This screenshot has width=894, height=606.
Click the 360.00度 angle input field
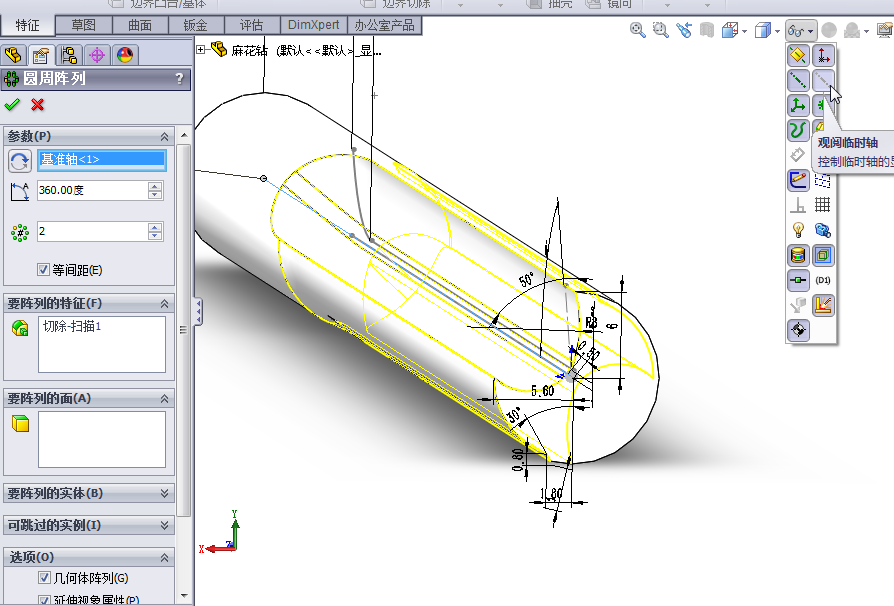[91, 190]
